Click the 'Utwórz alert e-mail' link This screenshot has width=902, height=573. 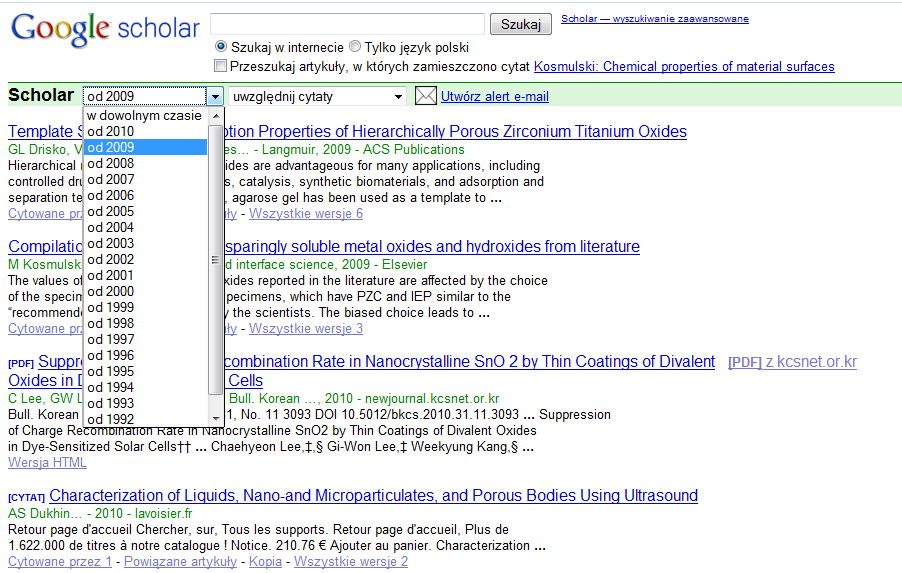495,97
